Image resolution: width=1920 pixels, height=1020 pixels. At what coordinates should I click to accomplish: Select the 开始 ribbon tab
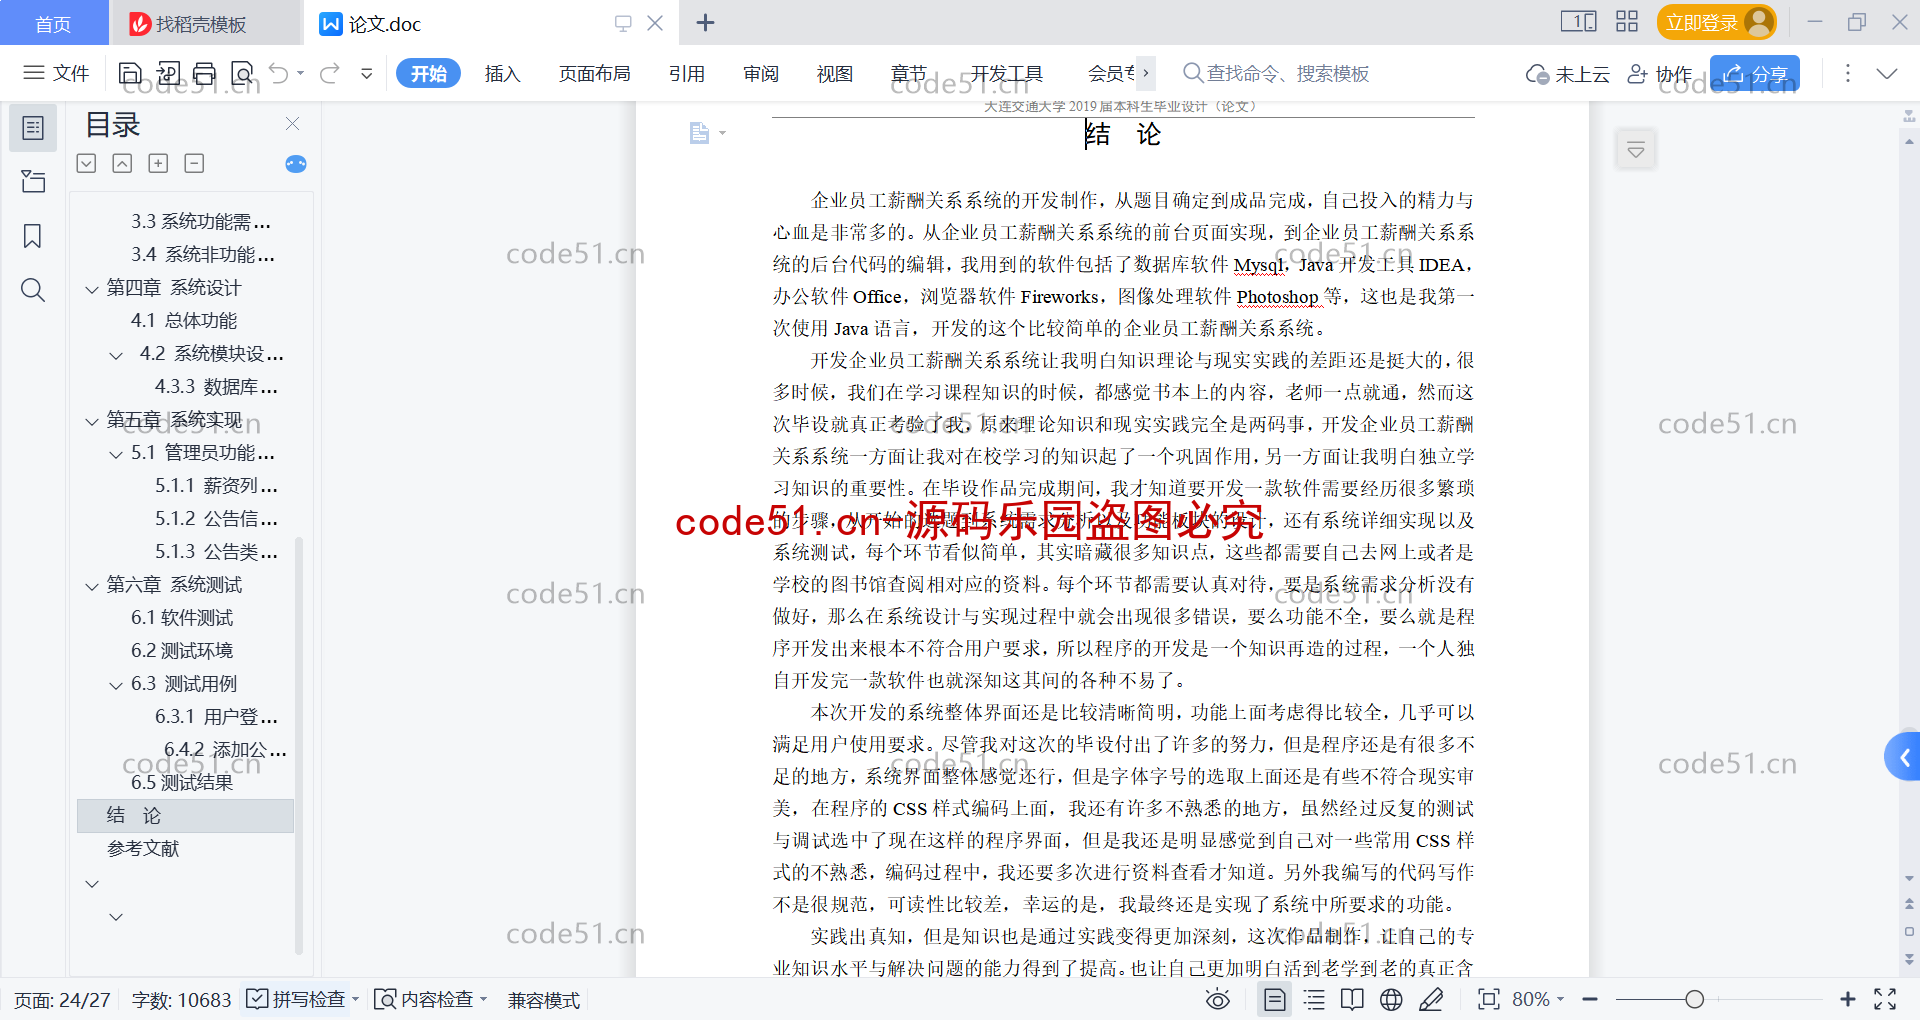tap(428, 73)
